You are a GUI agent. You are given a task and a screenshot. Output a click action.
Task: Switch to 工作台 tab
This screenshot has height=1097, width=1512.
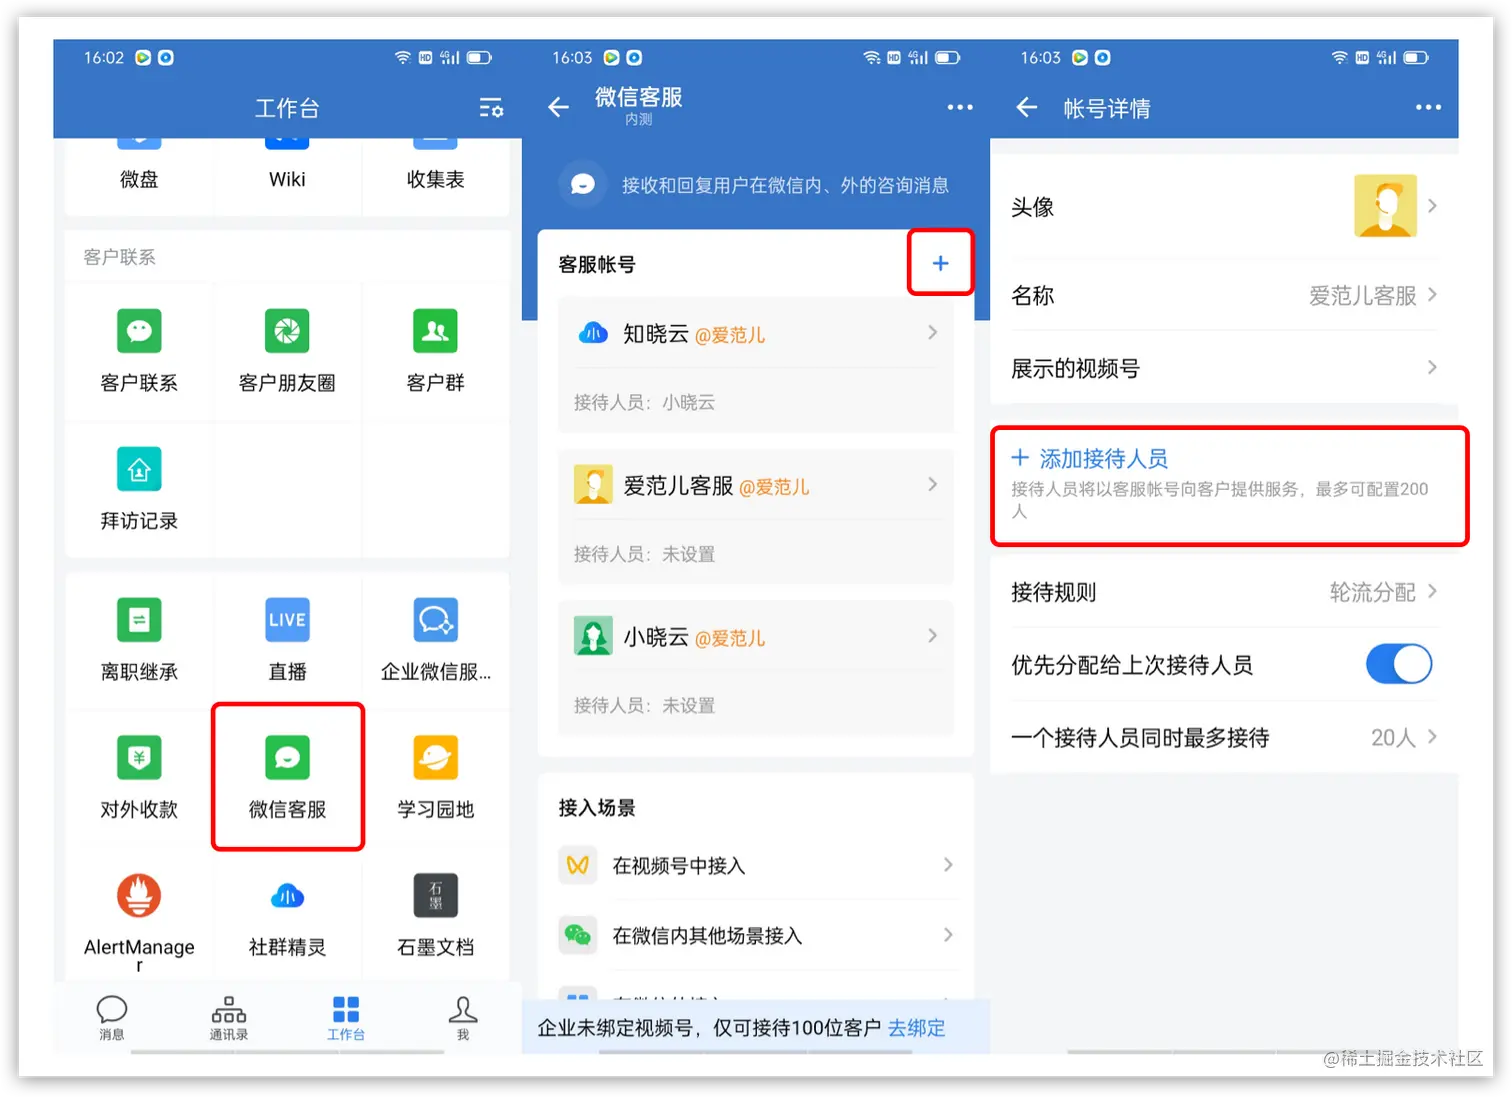346,1018
